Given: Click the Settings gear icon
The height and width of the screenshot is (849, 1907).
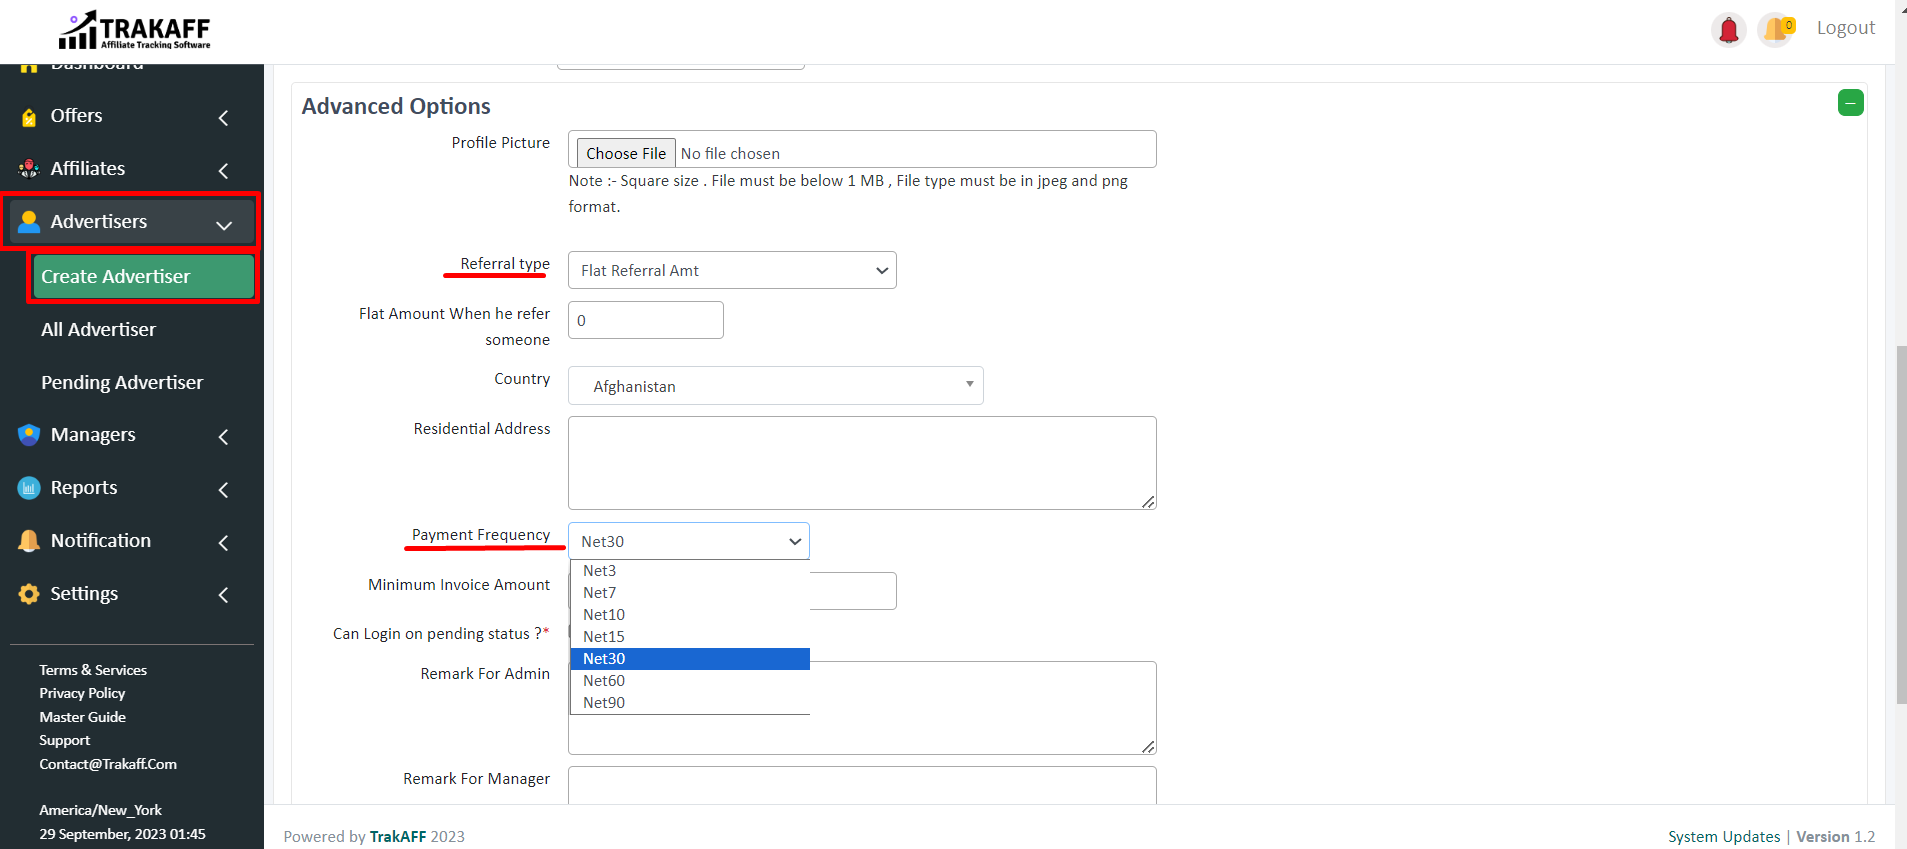Looking at the screenshot, I should click(x=29, y=594).
